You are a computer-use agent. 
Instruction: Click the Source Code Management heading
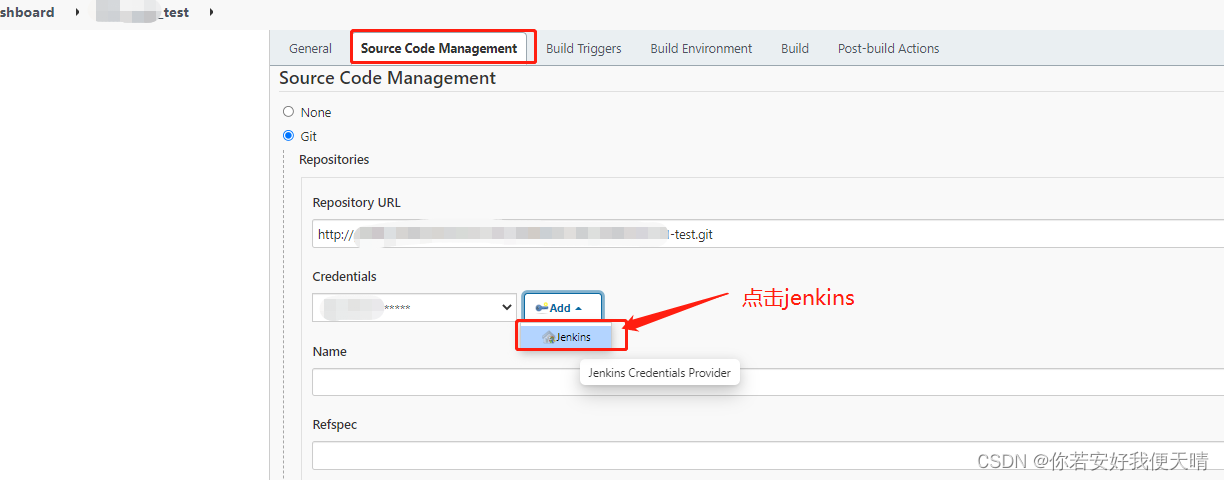pos(387,77)
